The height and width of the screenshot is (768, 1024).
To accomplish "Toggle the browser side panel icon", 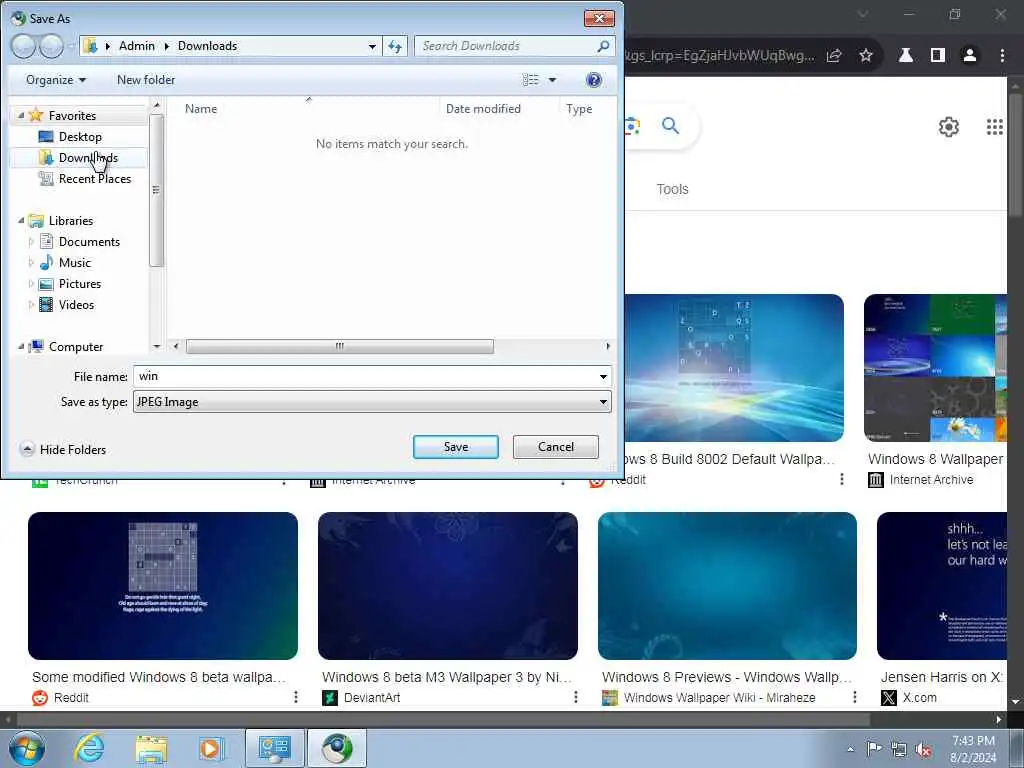I will click(938, 56).
